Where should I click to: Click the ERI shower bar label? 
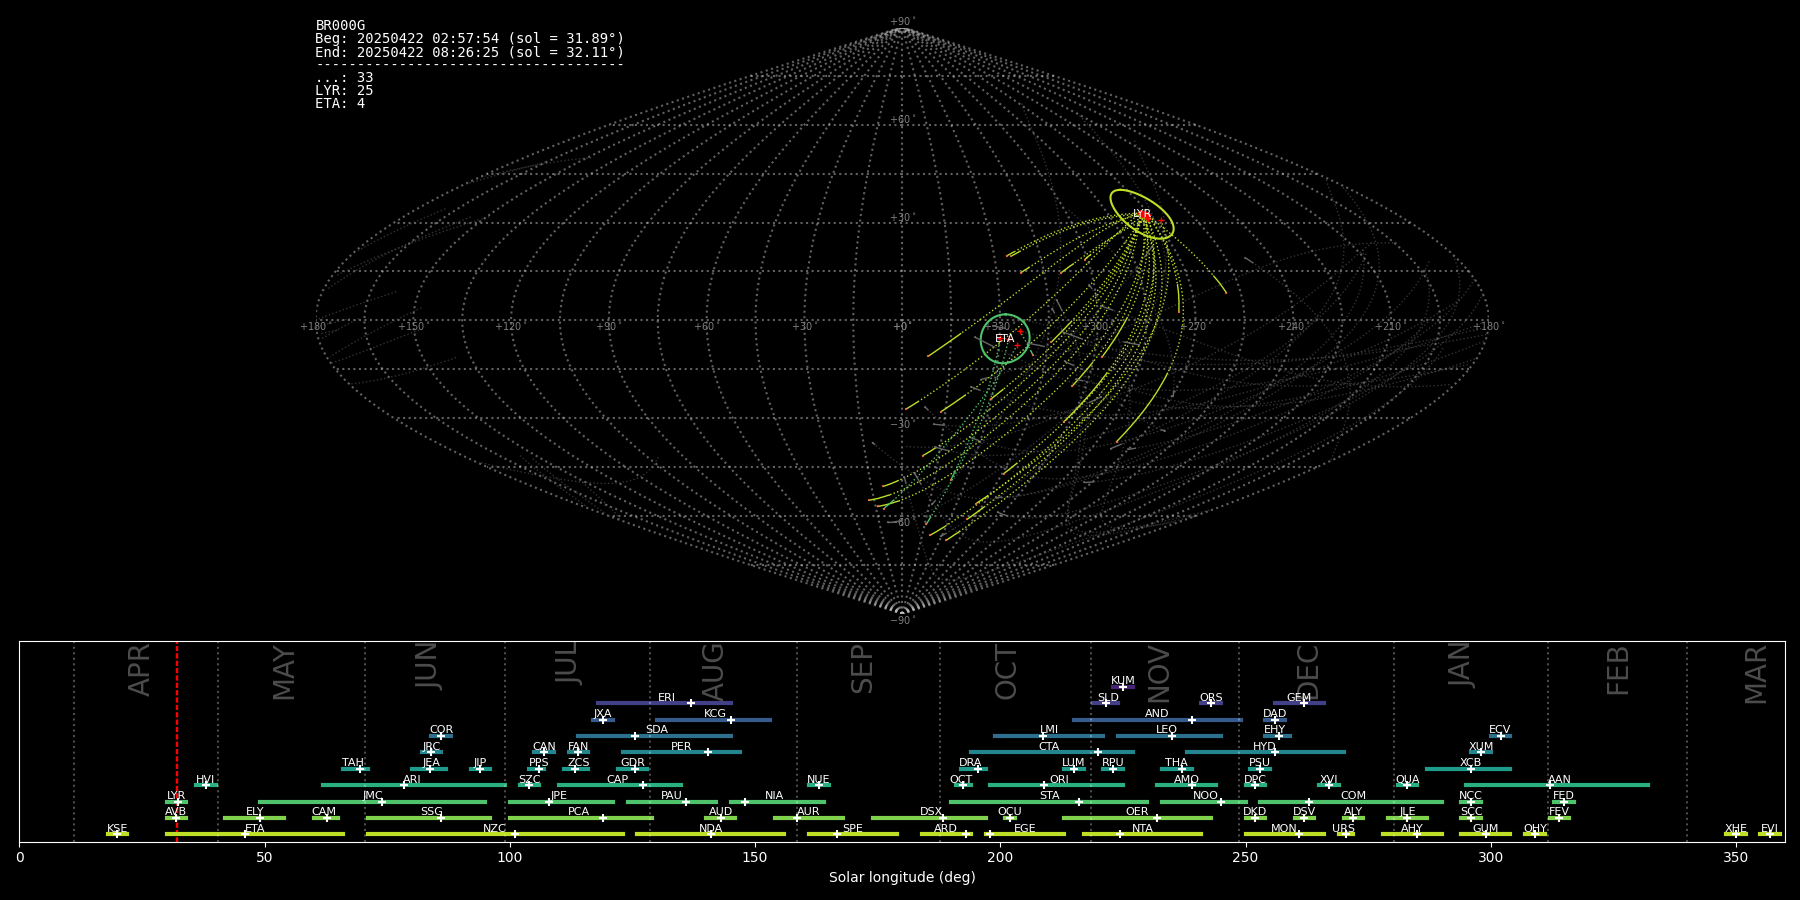(666, 698)
